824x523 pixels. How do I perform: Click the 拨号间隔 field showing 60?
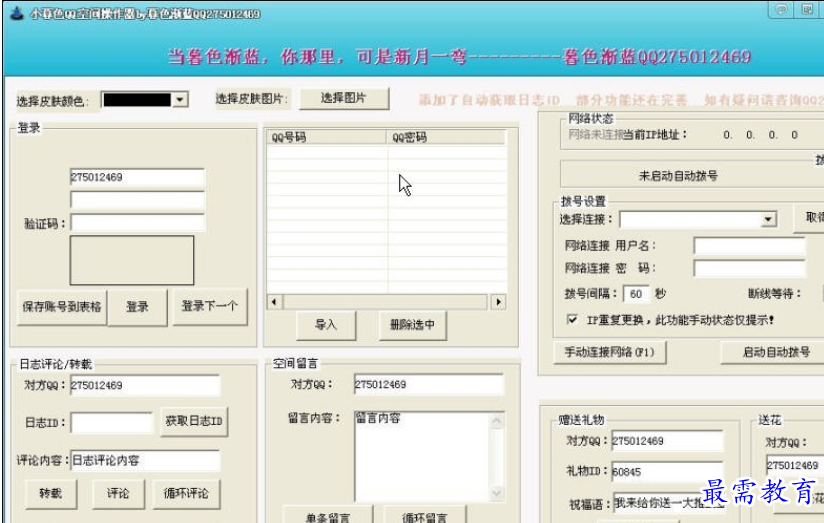click(x=636, y=294)
